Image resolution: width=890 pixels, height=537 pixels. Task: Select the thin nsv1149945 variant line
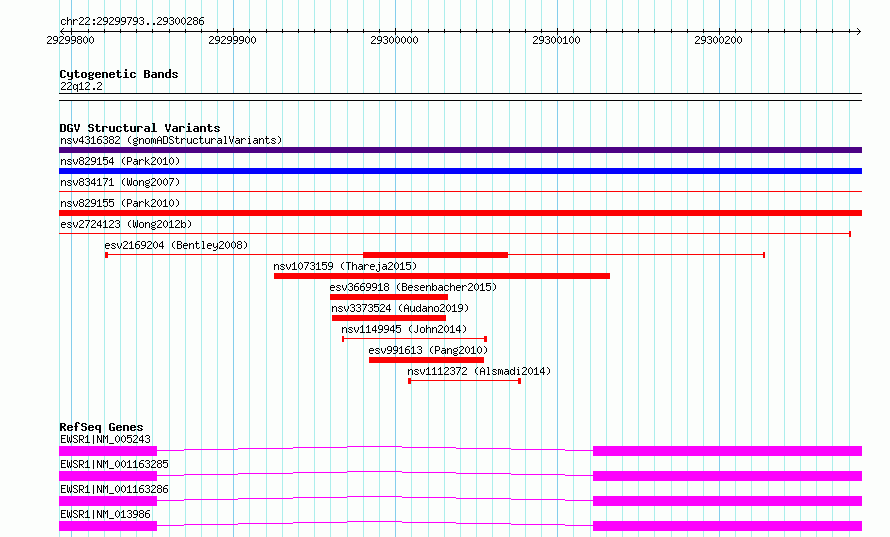click(x=414, y=339)
